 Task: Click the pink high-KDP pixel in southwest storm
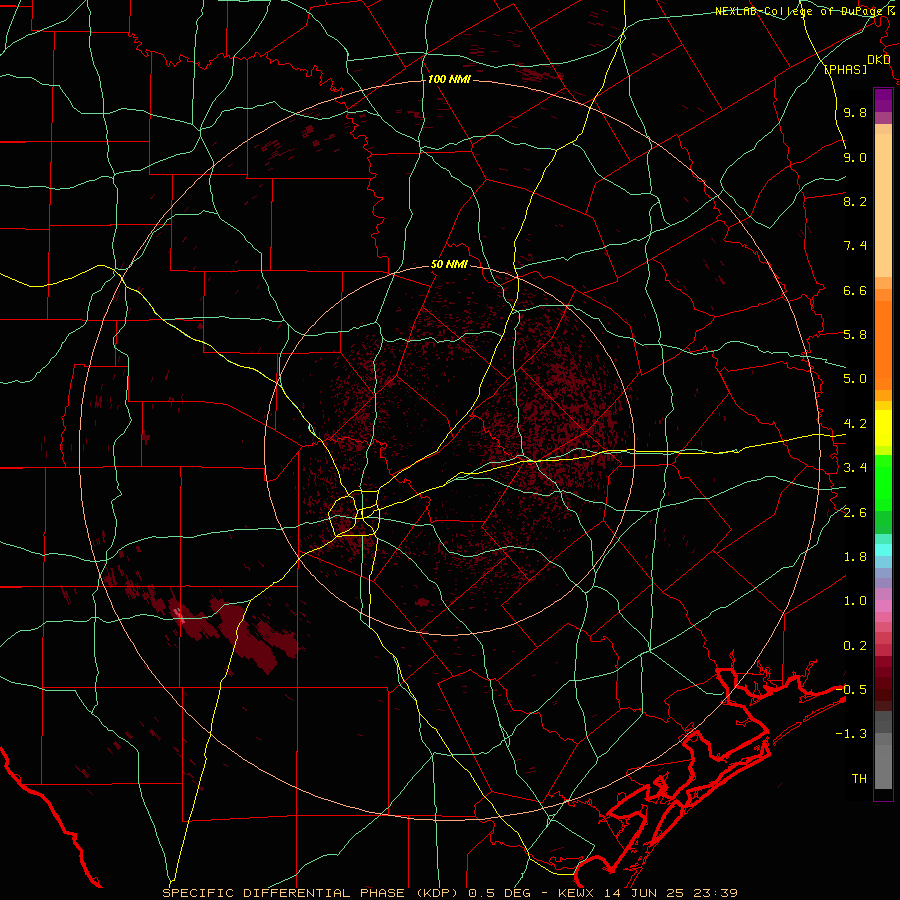click(179, 615)
